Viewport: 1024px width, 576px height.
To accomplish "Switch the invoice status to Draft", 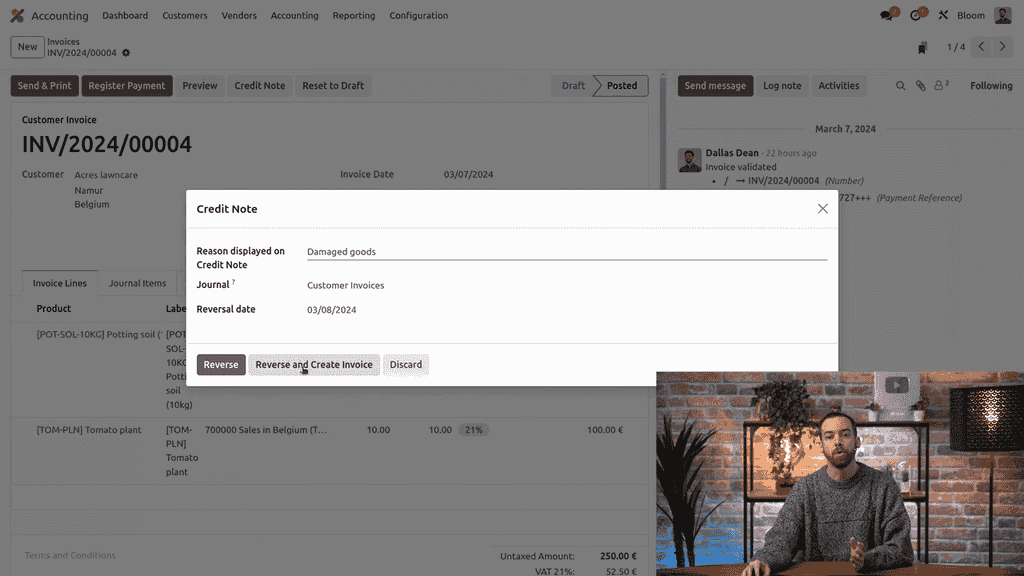I will tap(572, 85).
